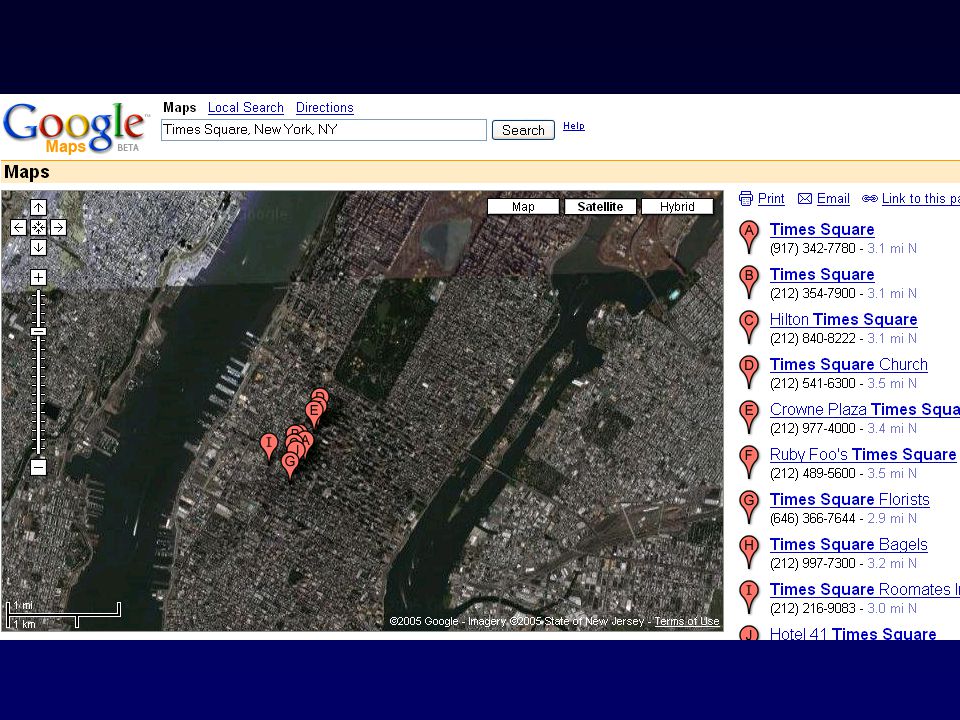Pan the map left with the arrow
960x720 pixels.
pyautogui.click(x=18, y=228)
